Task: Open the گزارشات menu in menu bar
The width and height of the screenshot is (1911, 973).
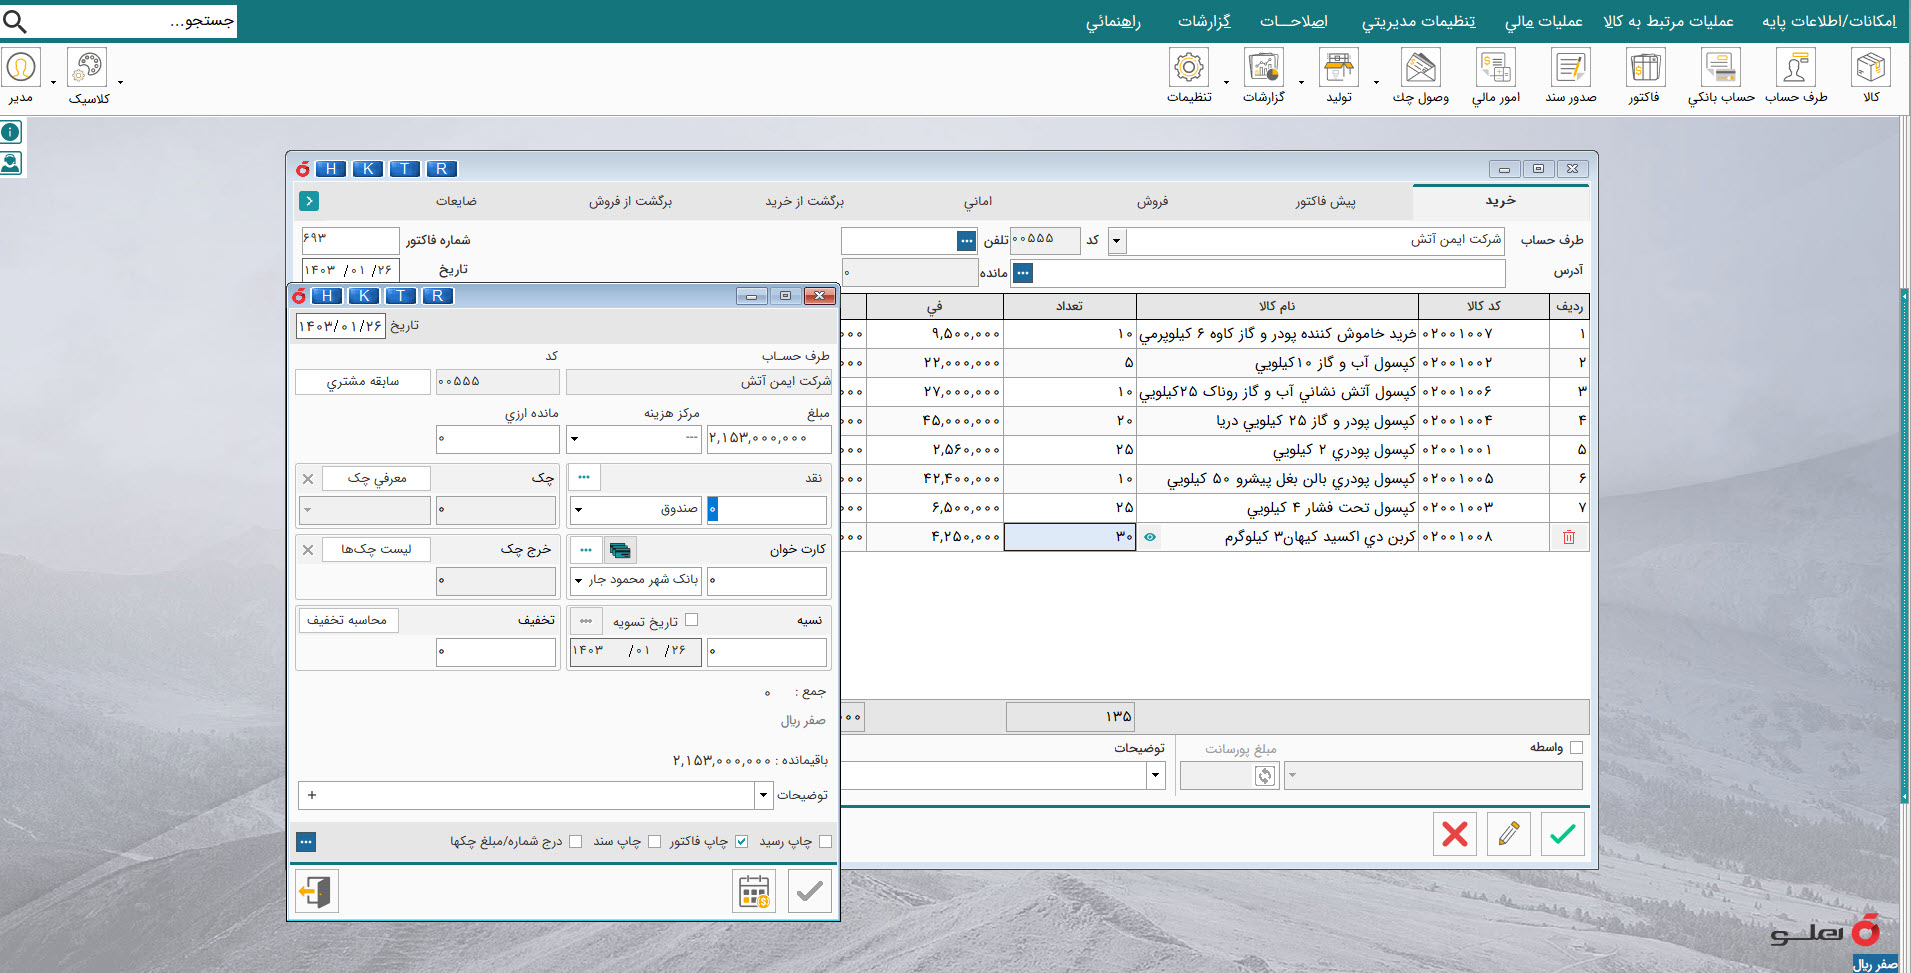Action: tap(1203, 21)
